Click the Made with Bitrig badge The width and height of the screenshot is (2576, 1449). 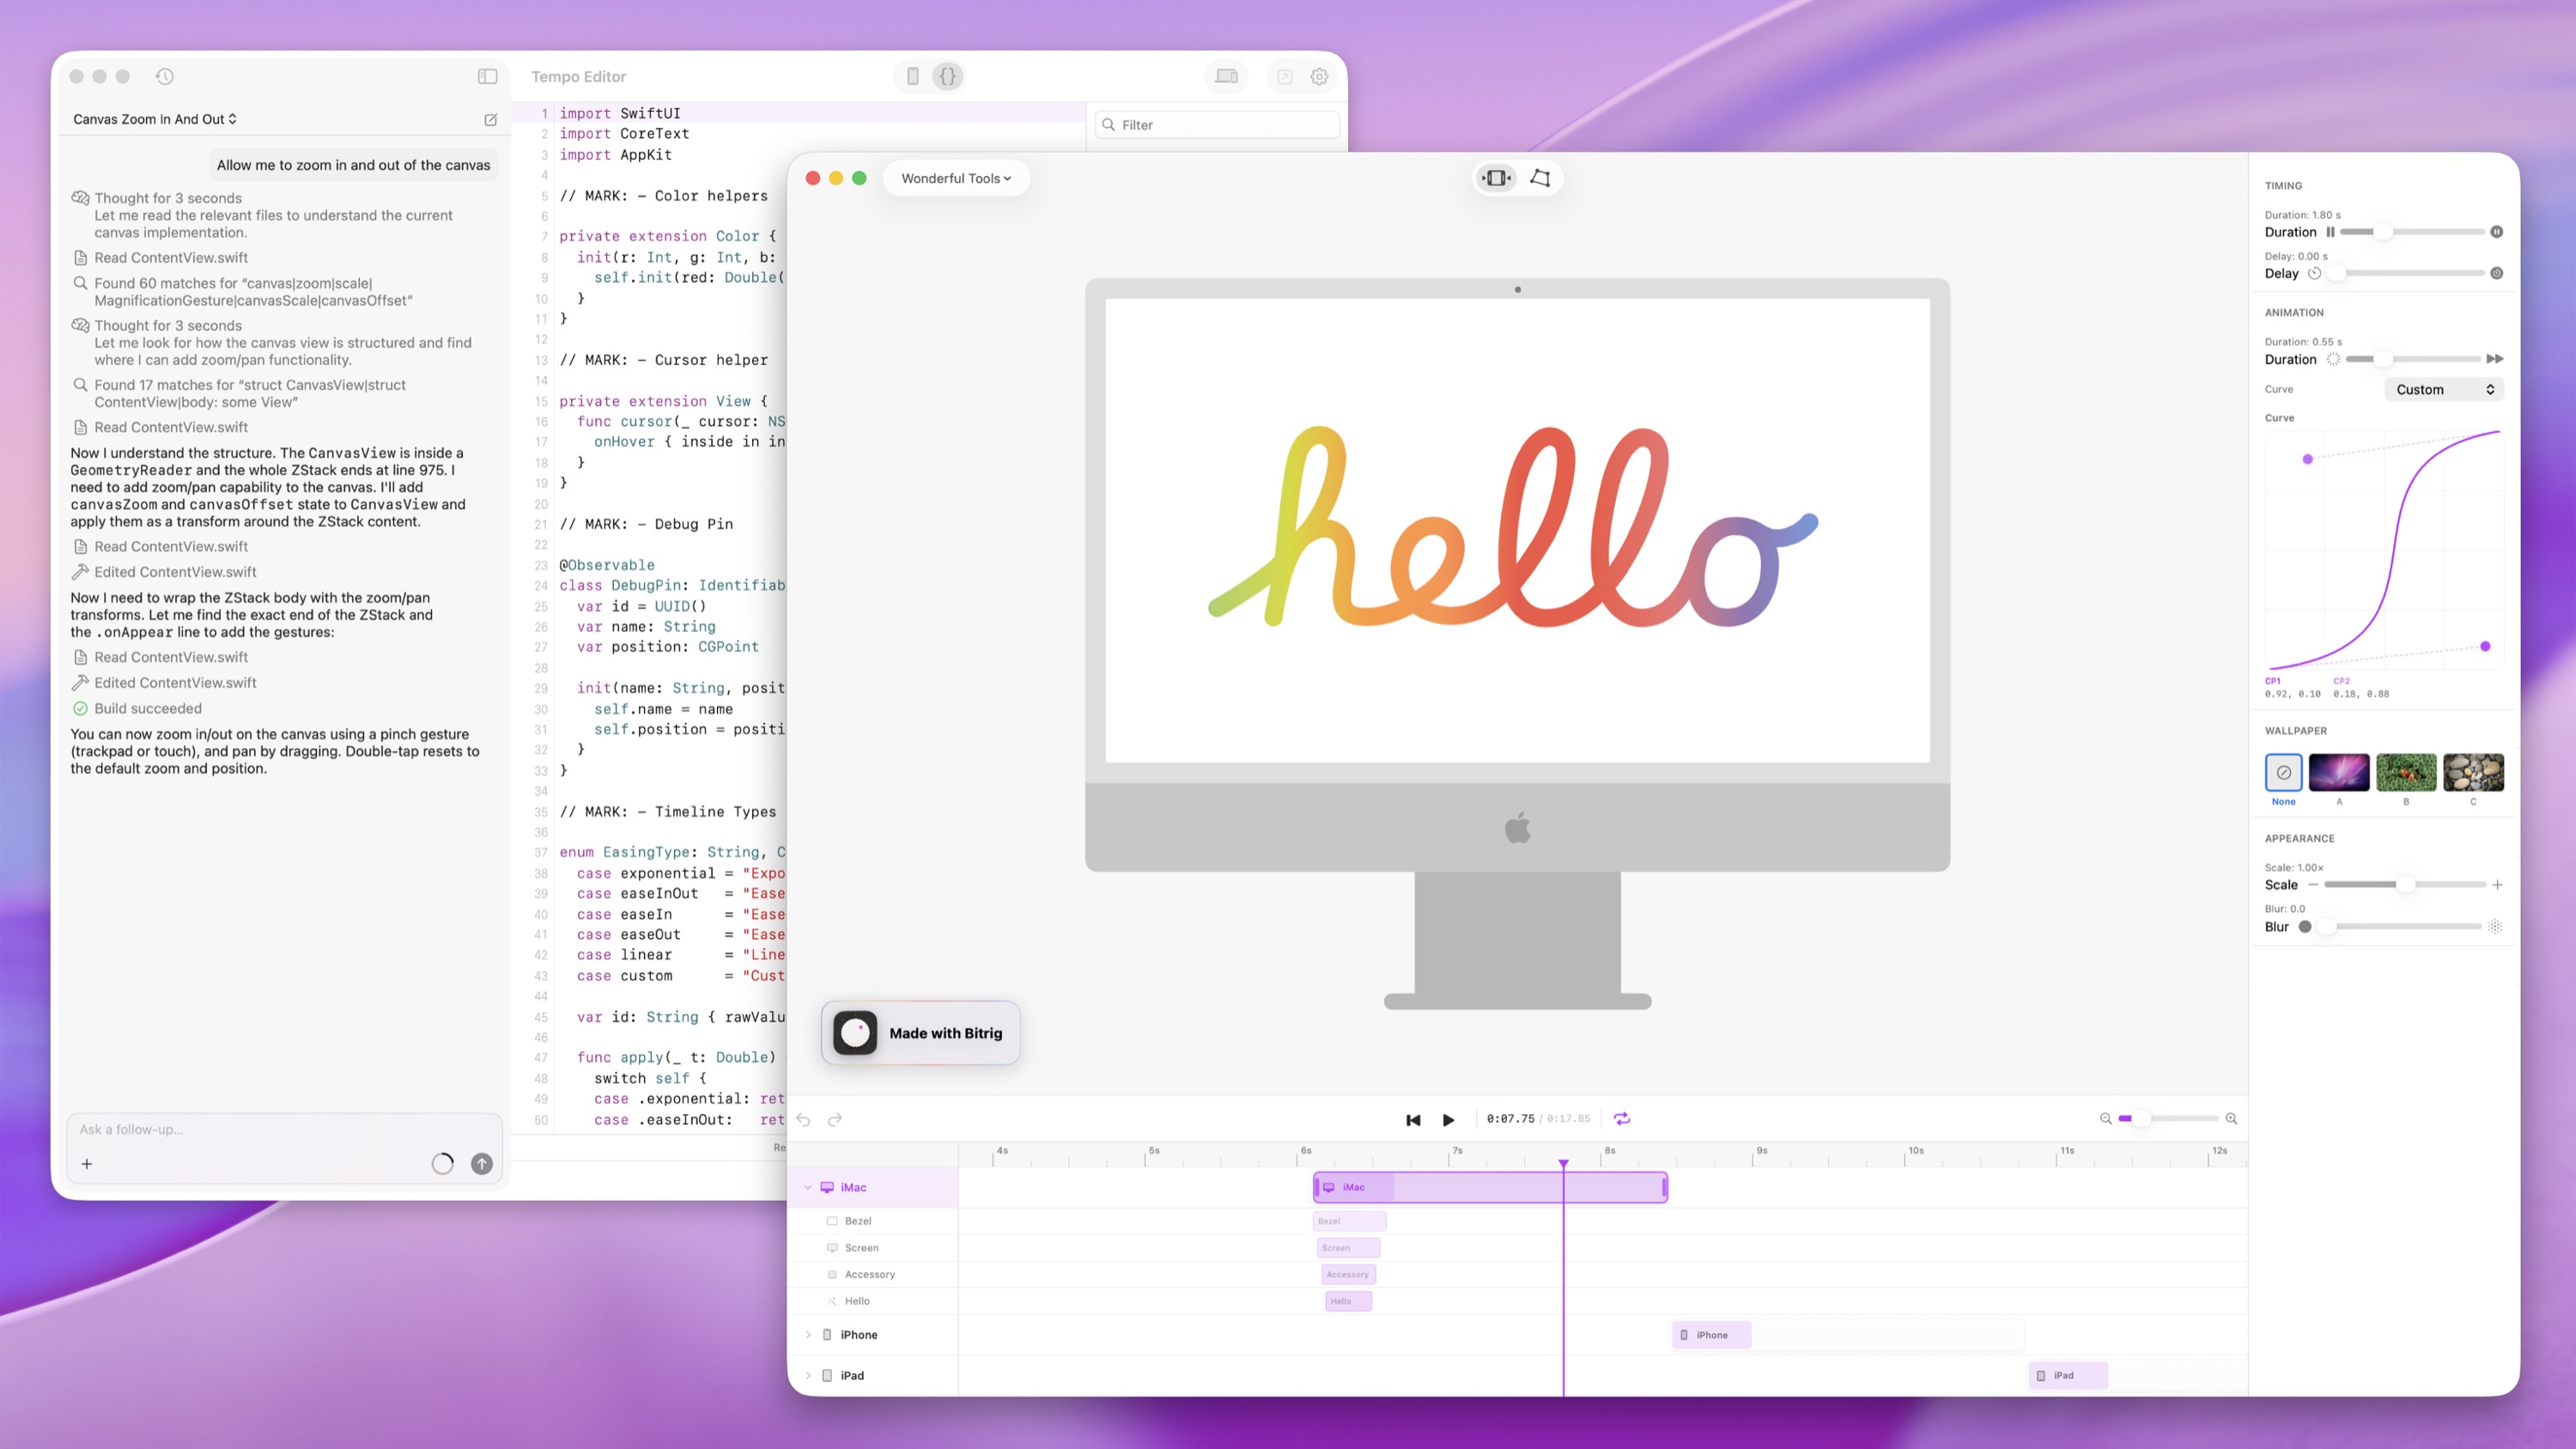point(920,1032)
